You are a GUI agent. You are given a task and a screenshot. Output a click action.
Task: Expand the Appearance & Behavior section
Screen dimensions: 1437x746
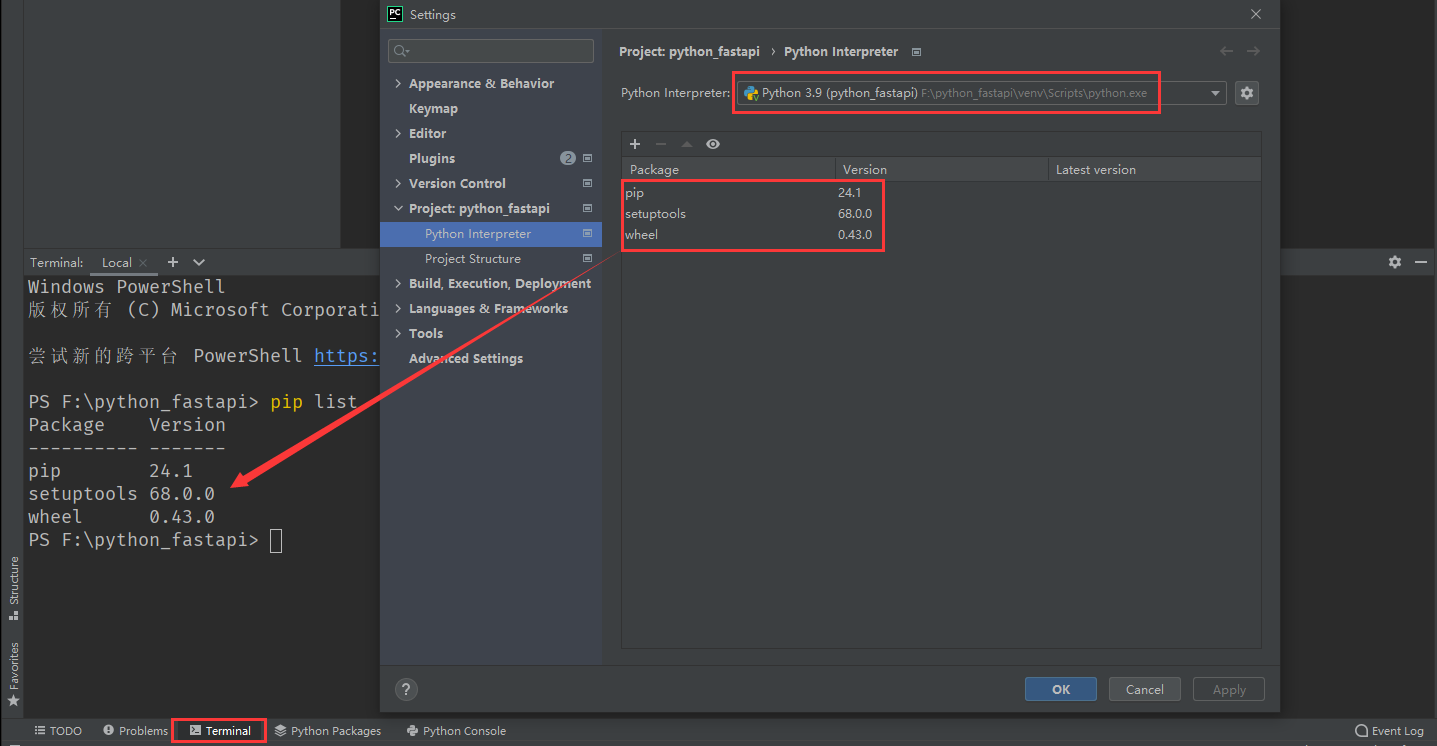398,84
